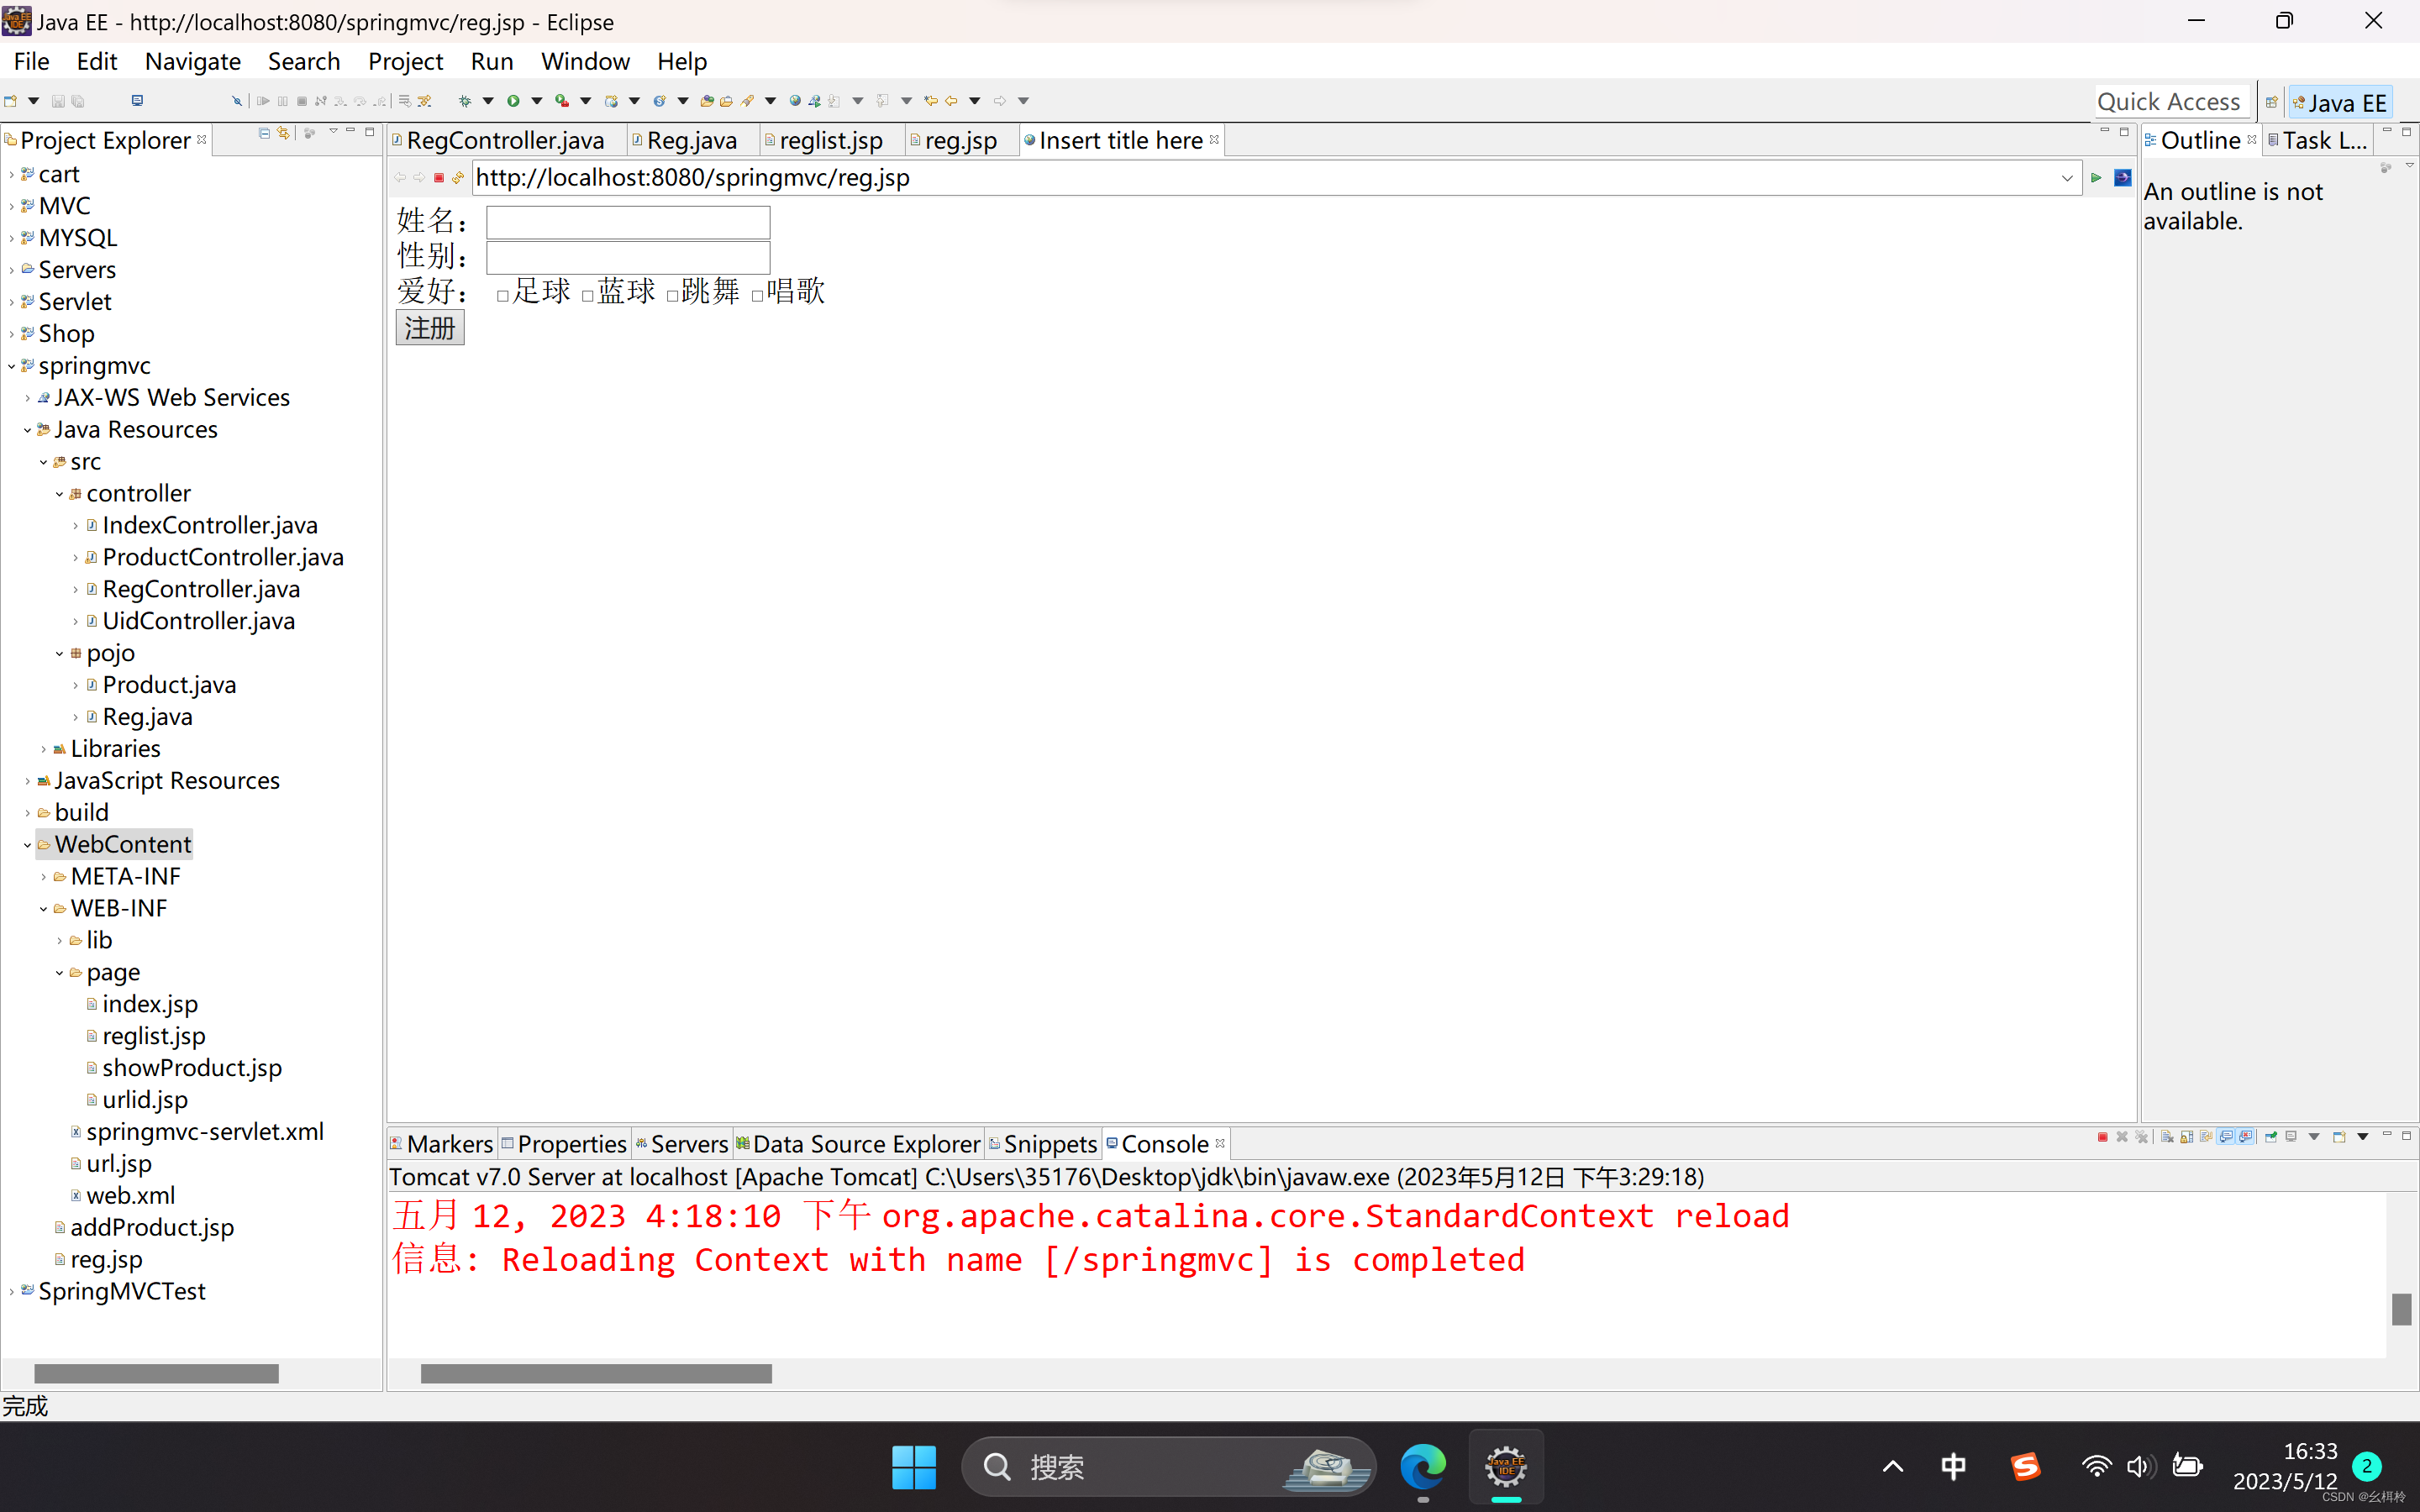This screenshot has height=1512, width=2420.
Task: Check the 跳舞 hobby checkbox
Action: [672, 295]
